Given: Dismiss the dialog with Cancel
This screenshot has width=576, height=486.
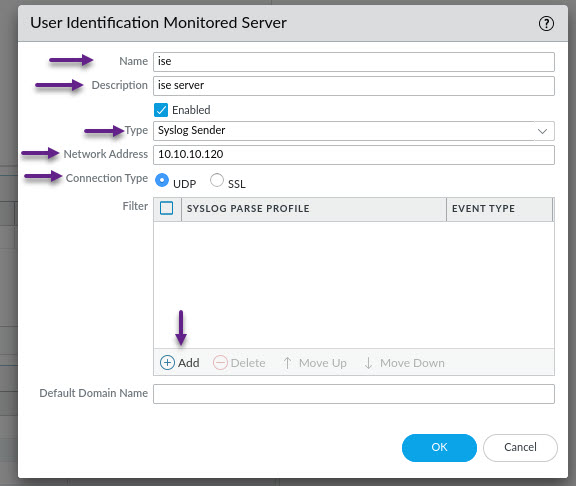Looking at the screenshot, I should coord(520,447).
